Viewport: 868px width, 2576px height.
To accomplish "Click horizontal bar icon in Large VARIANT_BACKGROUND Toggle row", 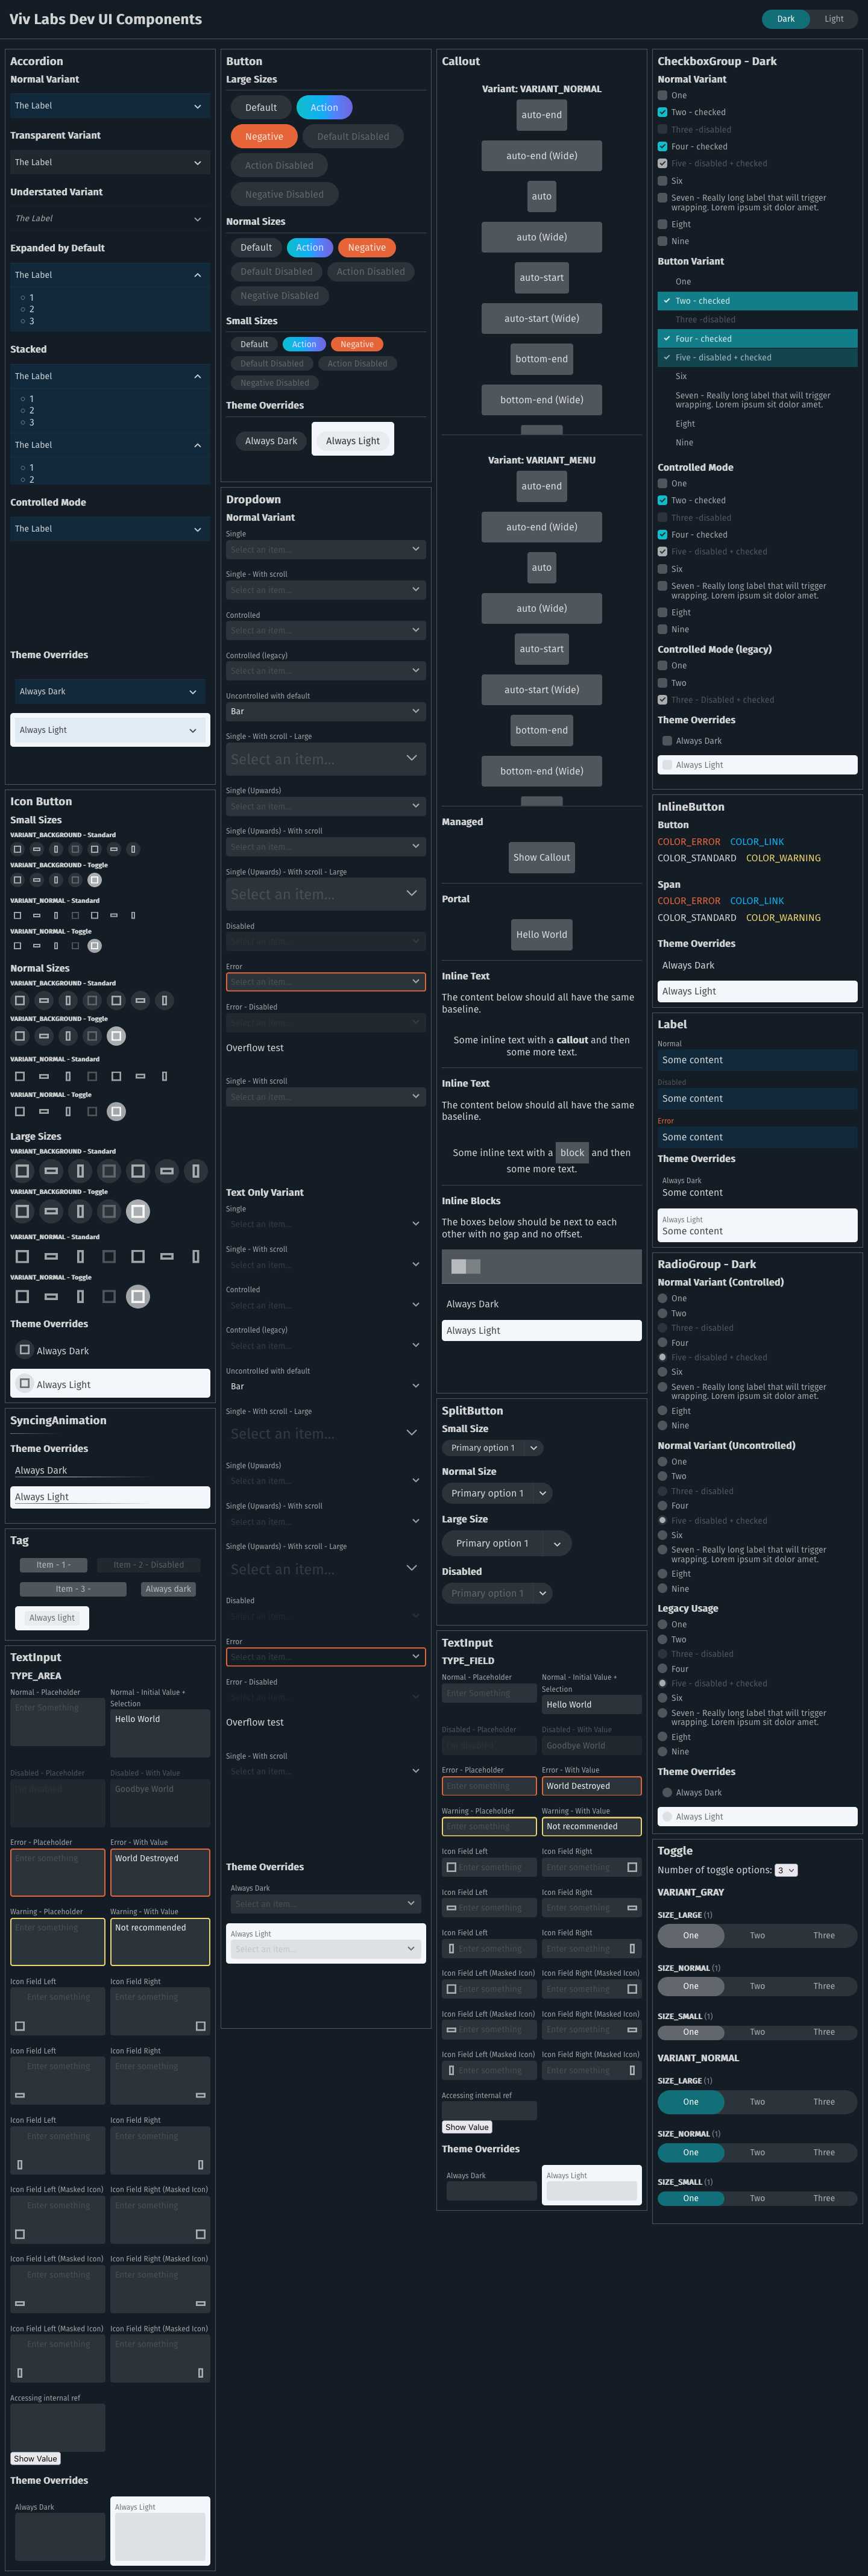I will [51, 1211].
